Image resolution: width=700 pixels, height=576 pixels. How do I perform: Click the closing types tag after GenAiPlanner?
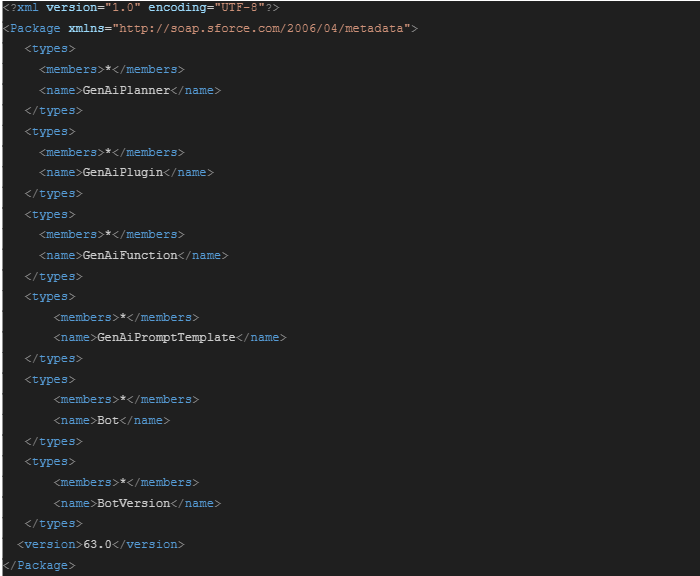pos(54,111)
